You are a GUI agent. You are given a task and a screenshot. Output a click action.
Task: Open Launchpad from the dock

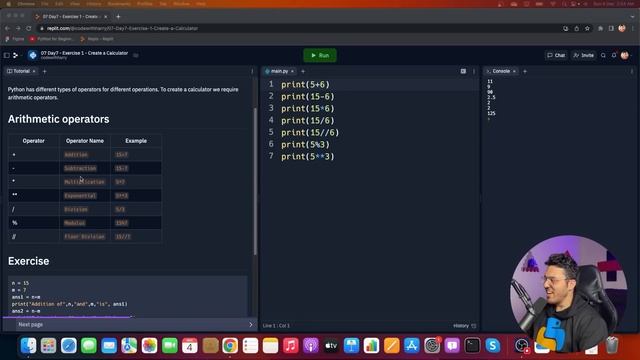tap(48, 346)
